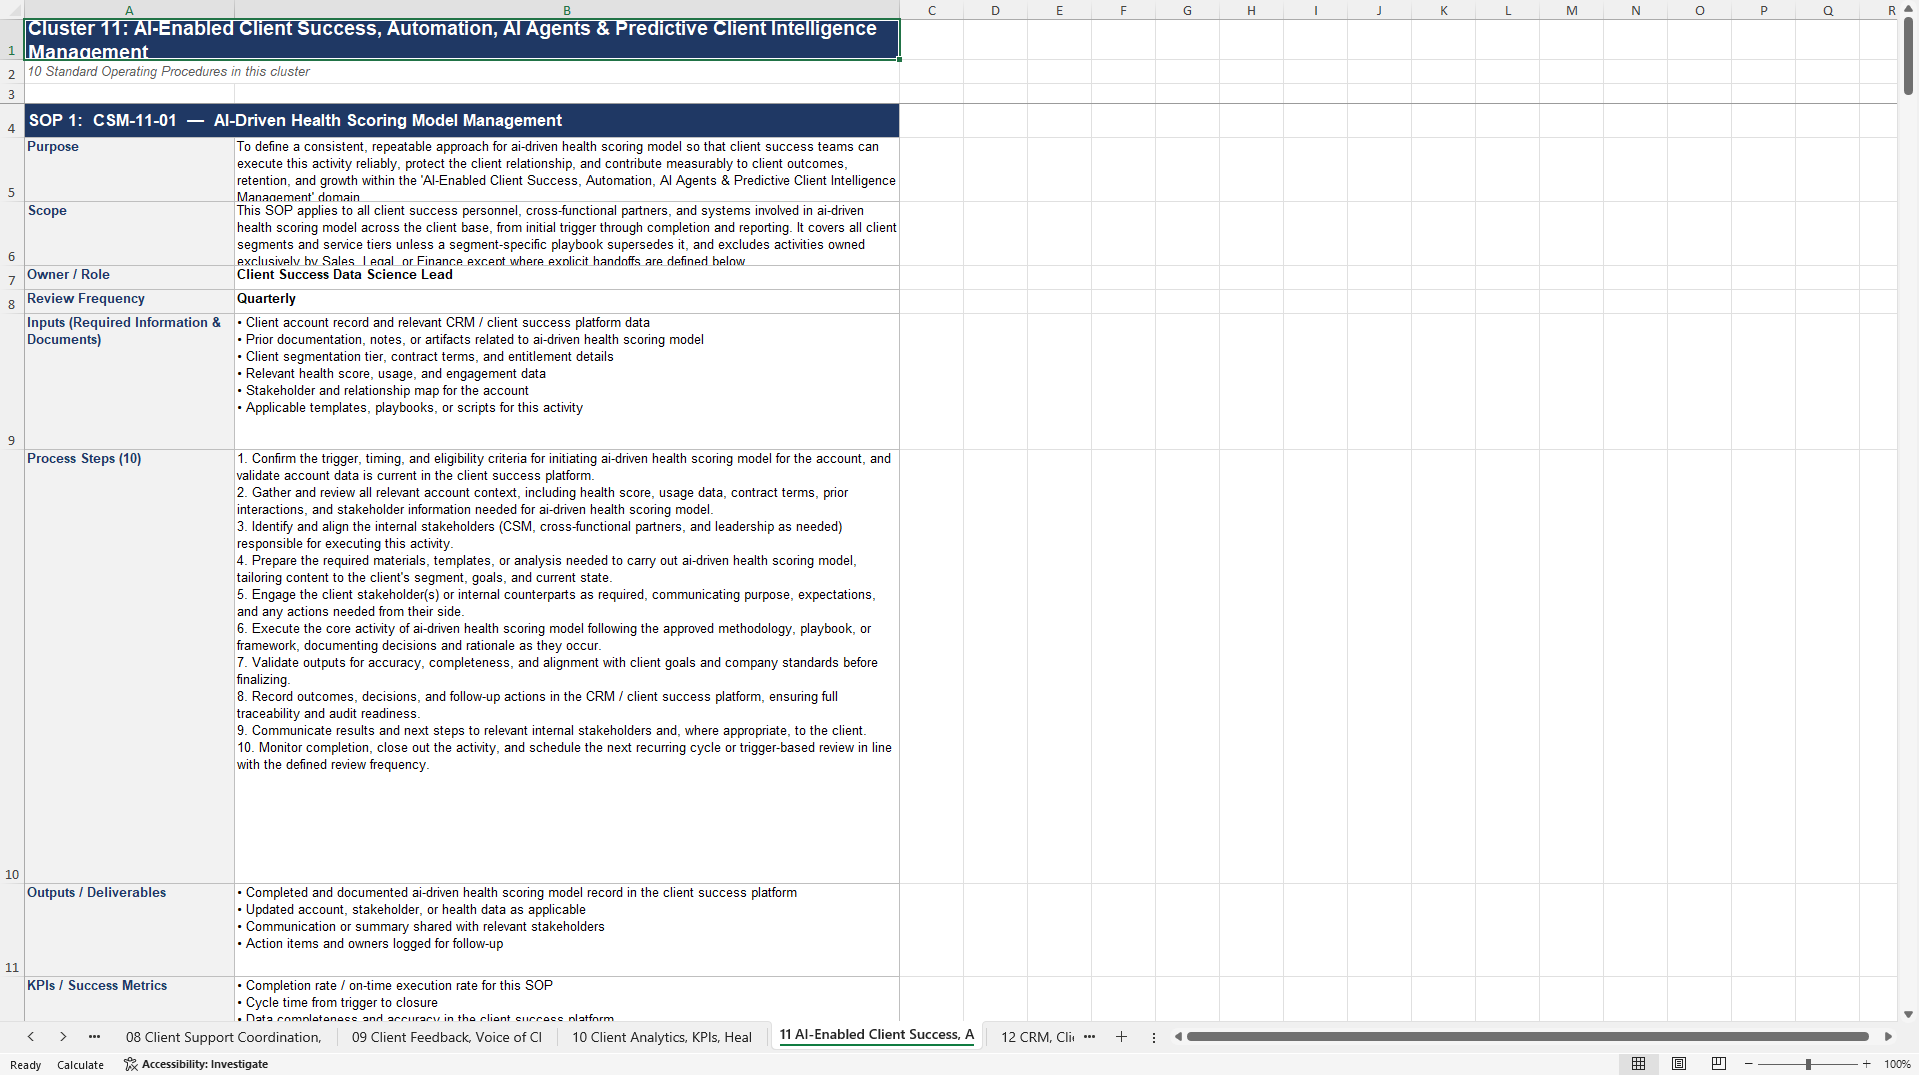This screenshot has width=1919, height=1075.
Task: Click the Review Frequency label cell
Action: [x=129, y=302]
